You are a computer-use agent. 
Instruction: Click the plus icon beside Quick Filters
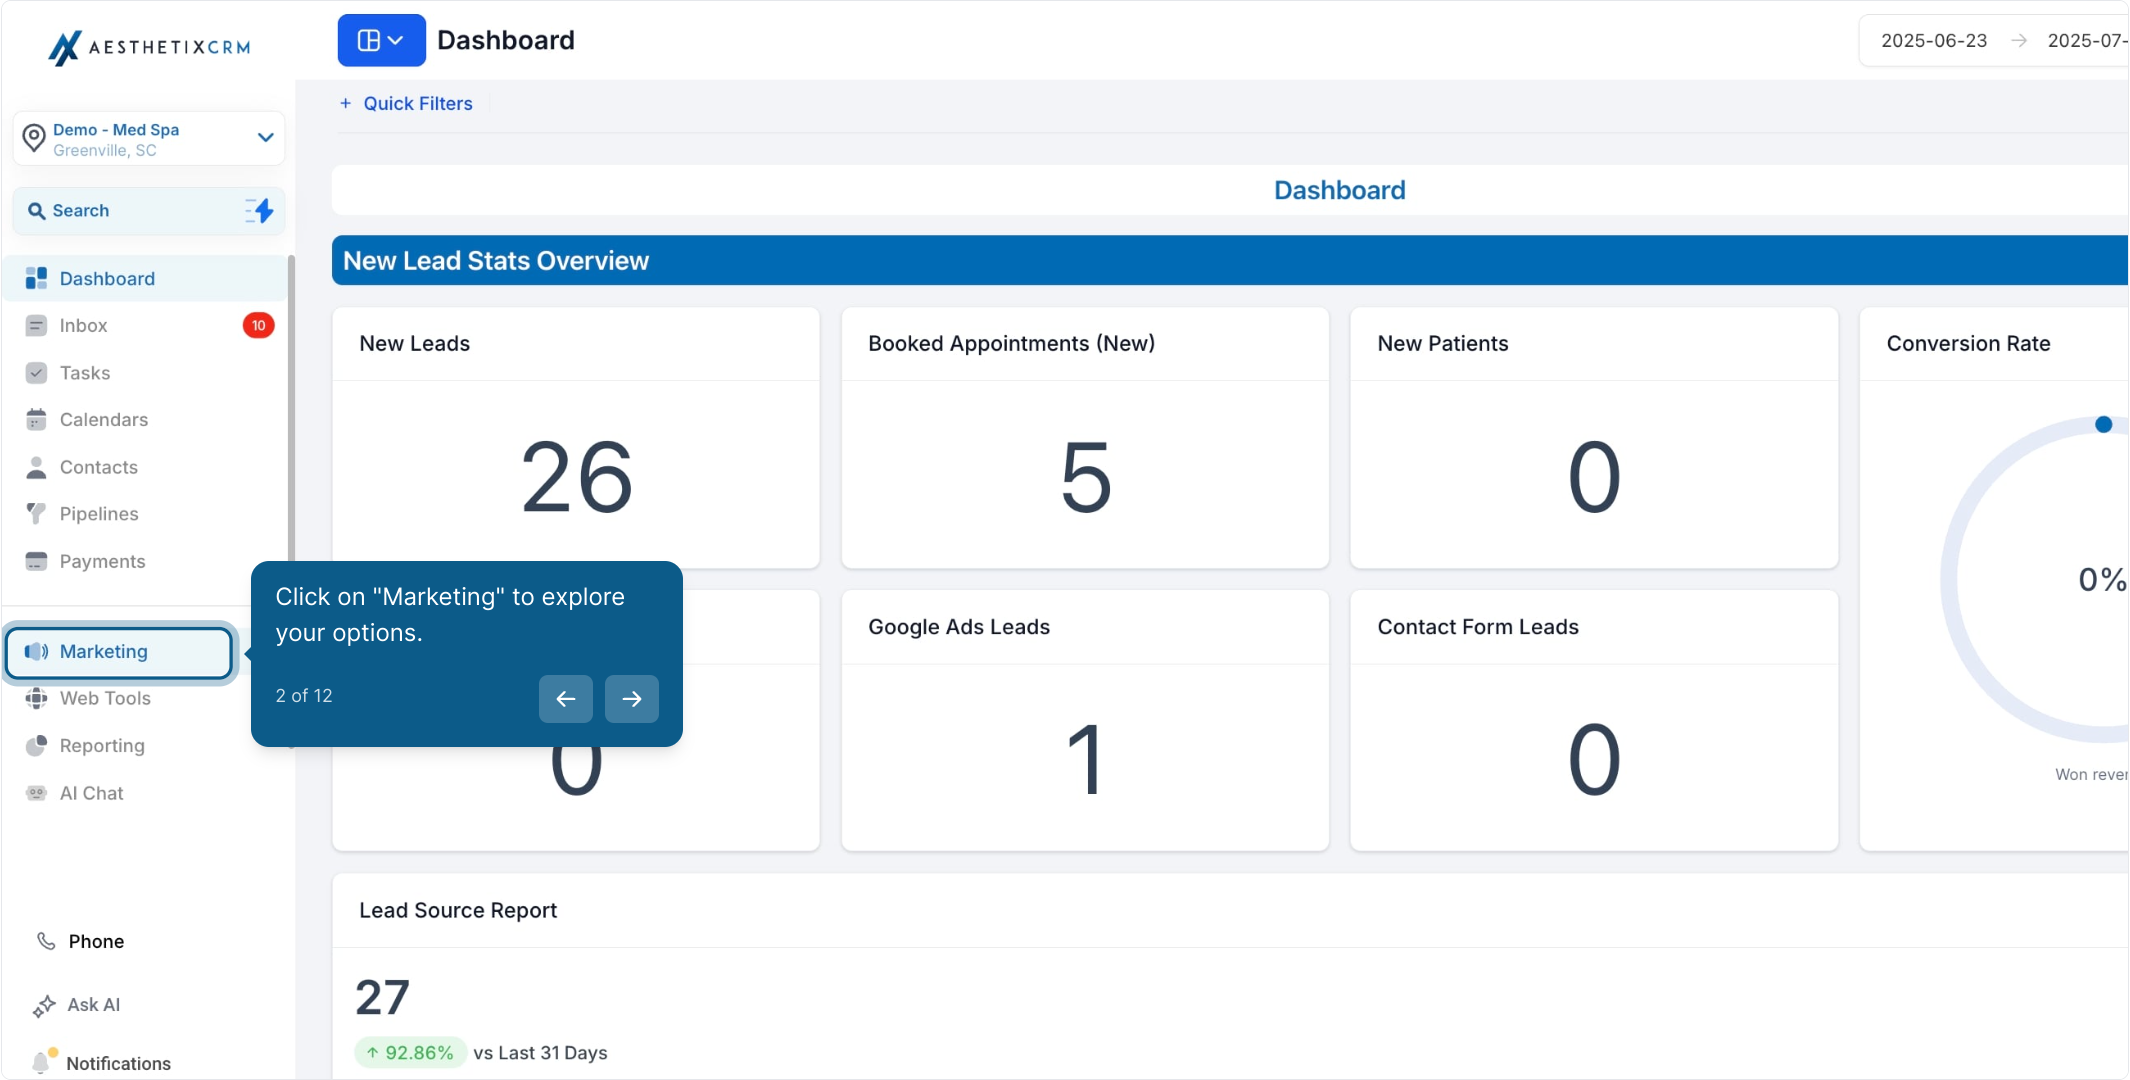point(345,103)
